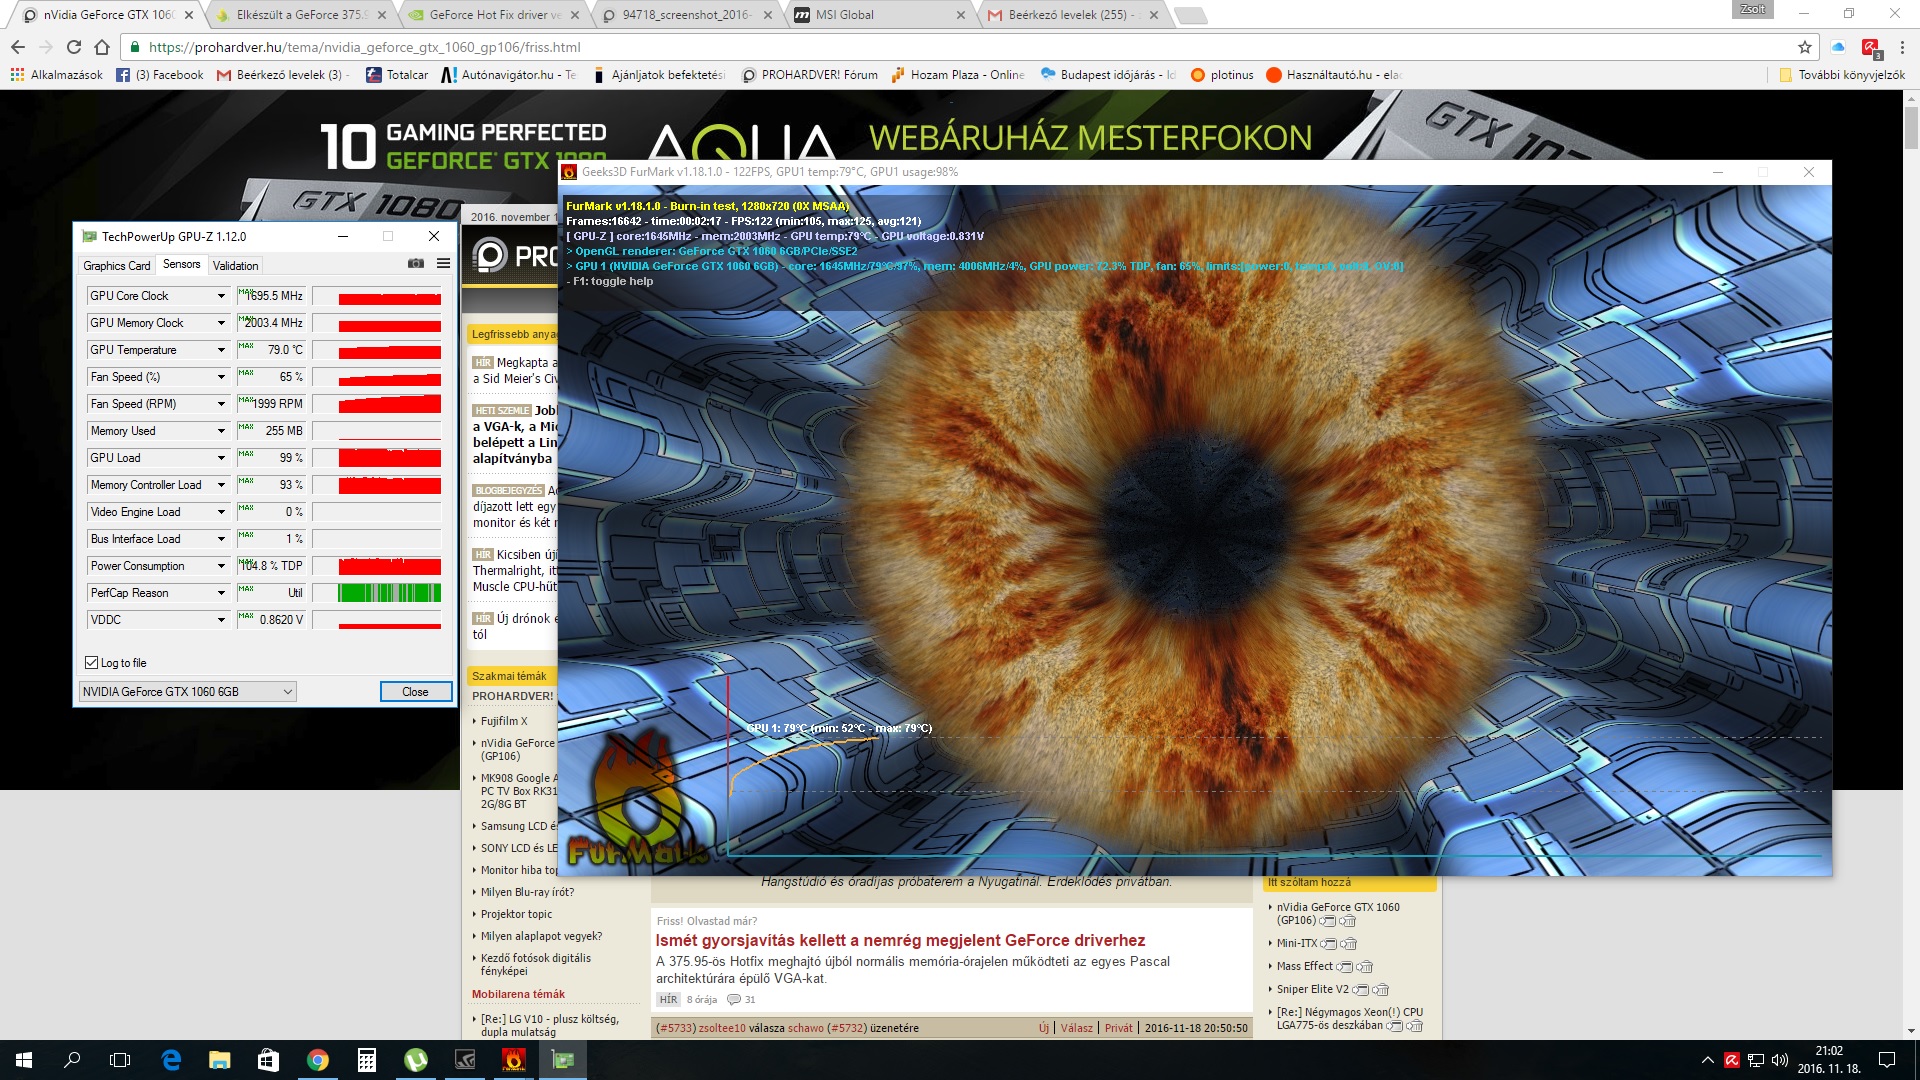Click the trash icon next to Mass Effect
The image size is (1920, 1080).
click(x=1365, y=967)
